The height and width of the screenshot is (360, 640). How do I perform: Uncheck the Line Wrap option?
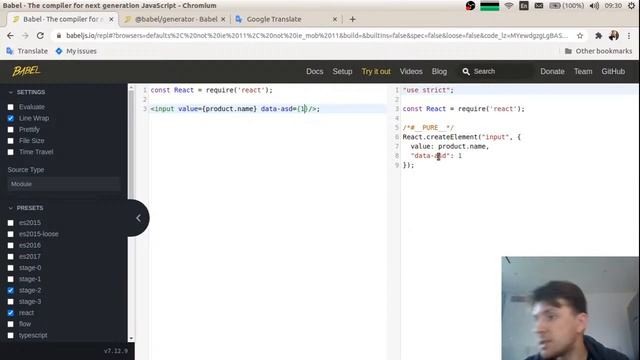point(11,118)
